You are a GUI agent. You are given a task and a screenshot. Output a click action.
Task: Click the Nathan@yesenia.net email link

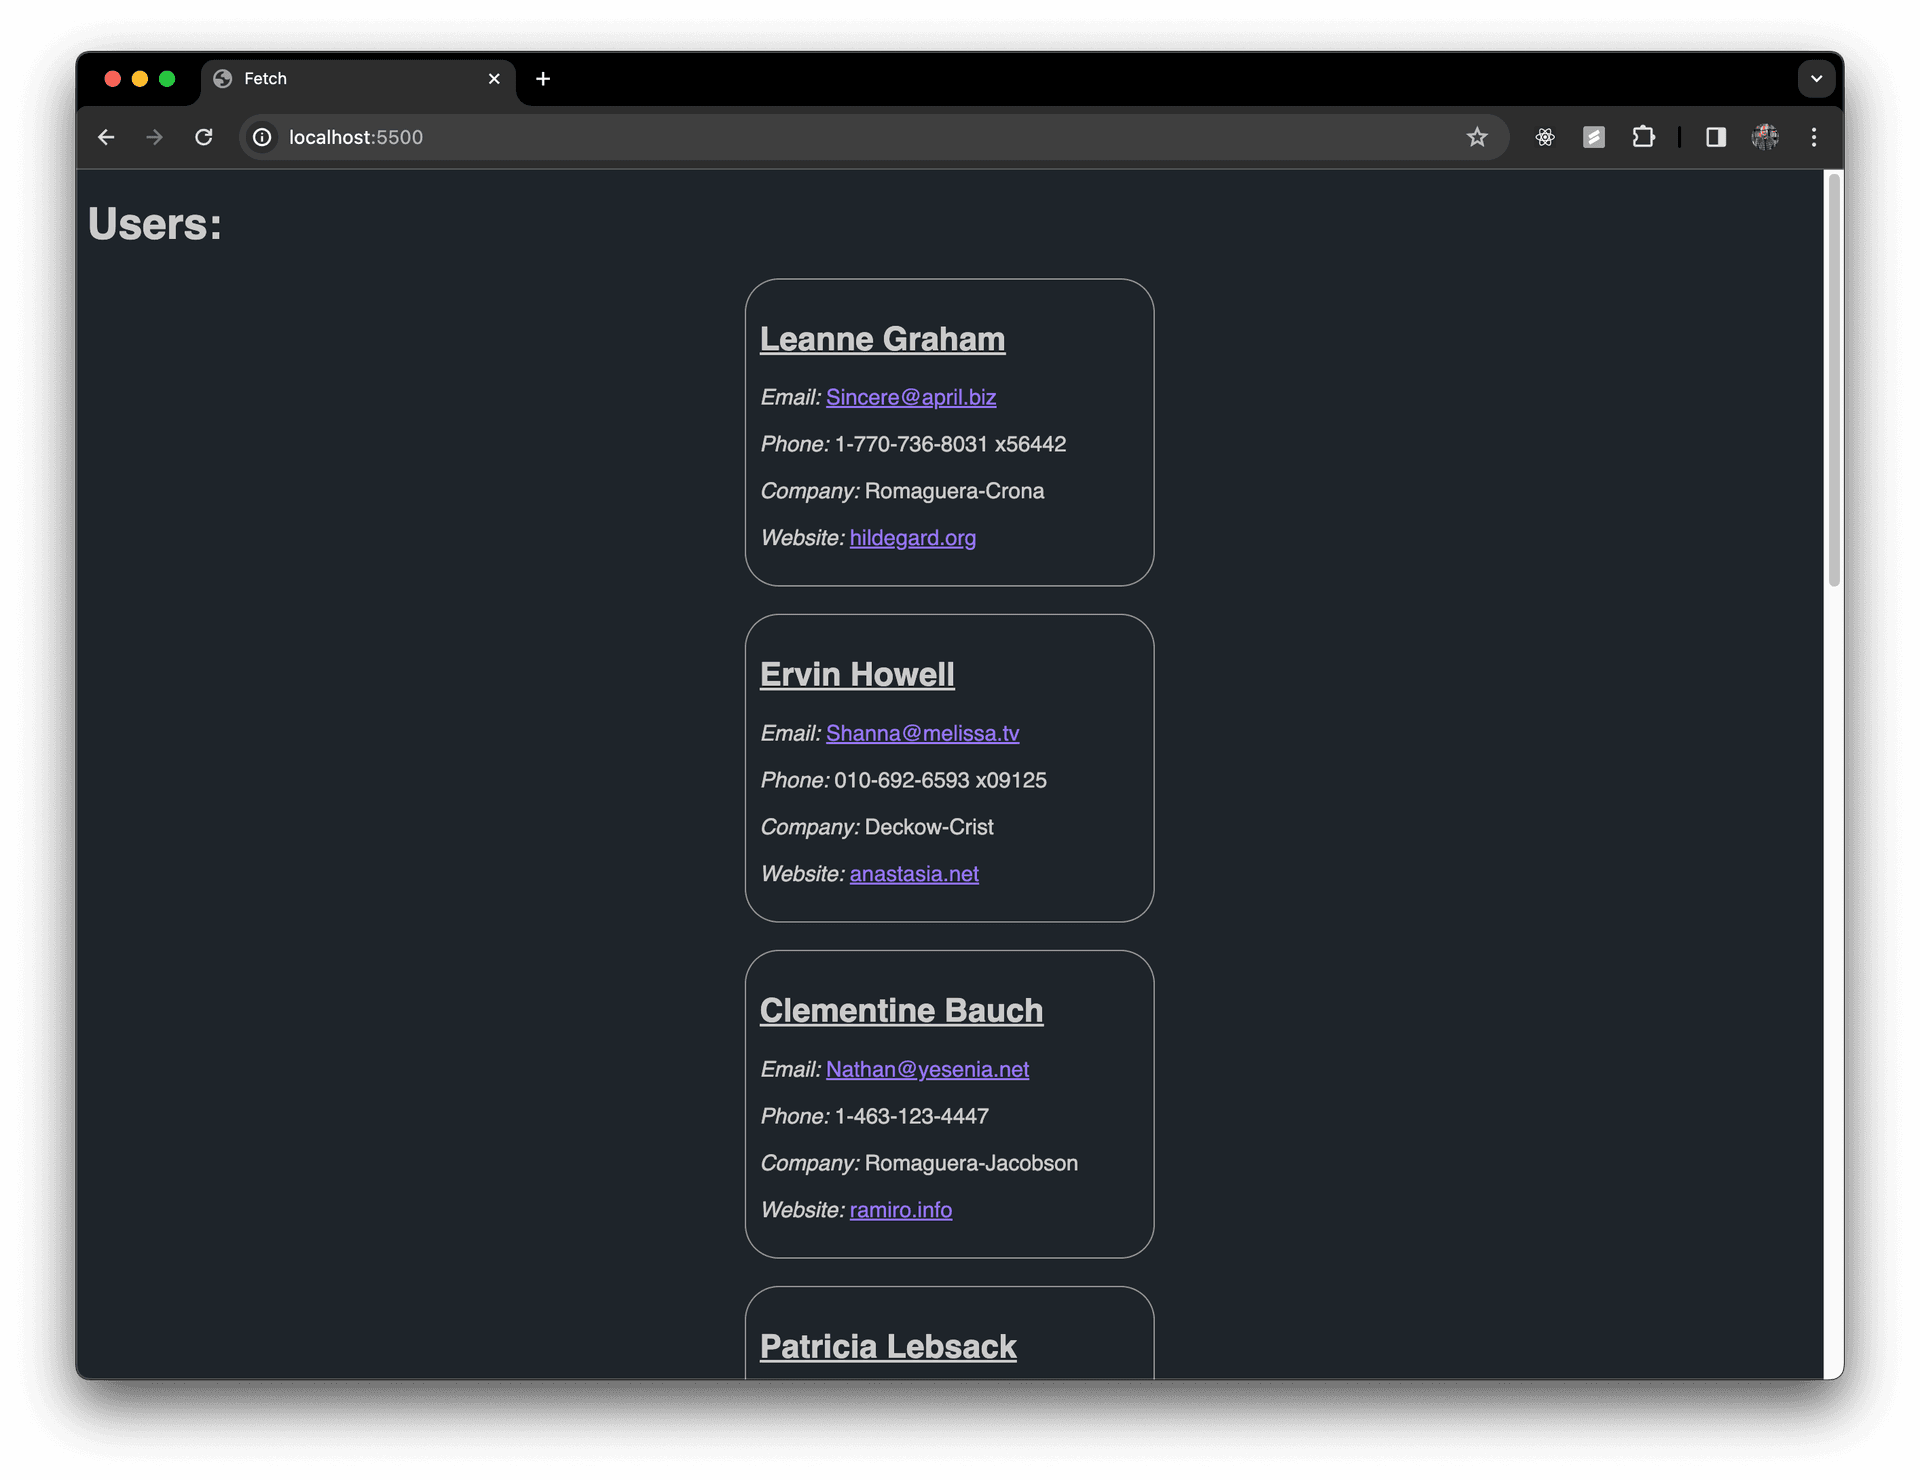coord(927,1070)
